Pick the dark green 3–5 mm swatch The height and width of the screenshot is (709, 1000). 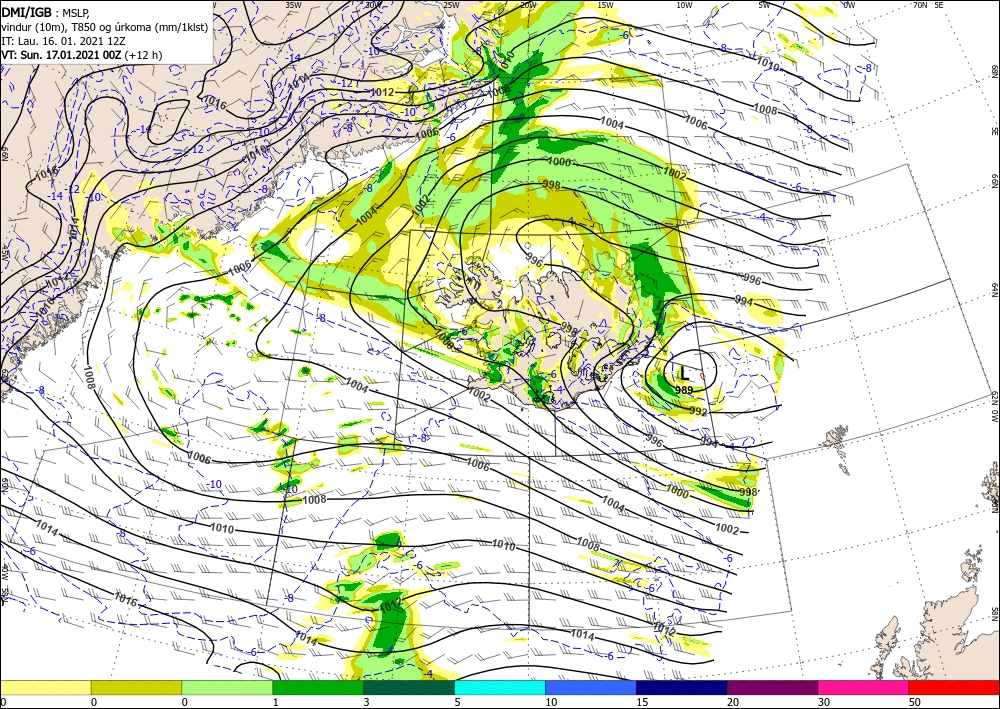coord(409,687)
